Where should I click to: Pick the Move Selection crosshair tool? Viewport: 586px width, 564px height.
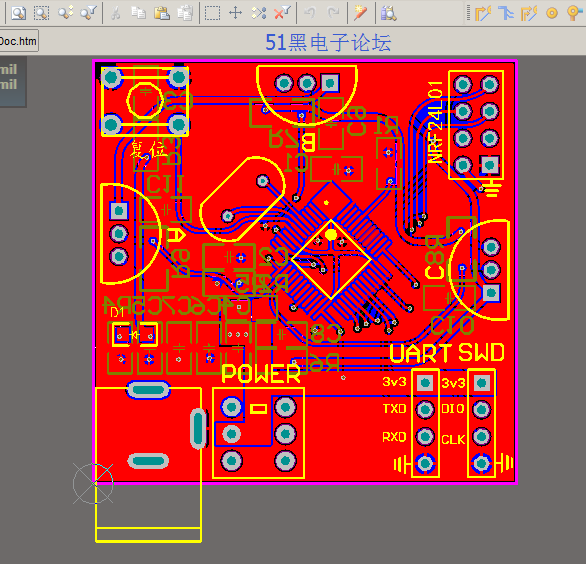[x=235, y=13]
